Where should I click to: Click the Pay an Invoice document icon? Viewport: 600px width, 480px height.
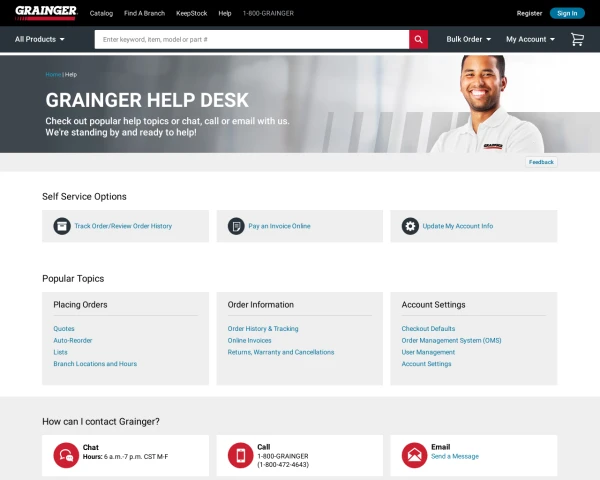tap(236, 226)
